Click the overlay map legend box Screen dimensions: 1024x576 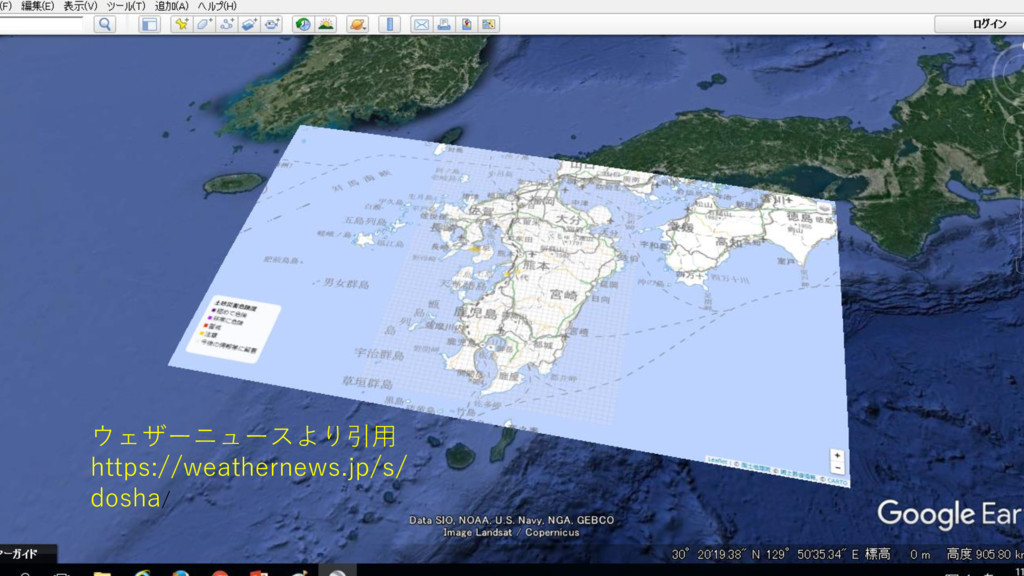[x=233, y=327]
